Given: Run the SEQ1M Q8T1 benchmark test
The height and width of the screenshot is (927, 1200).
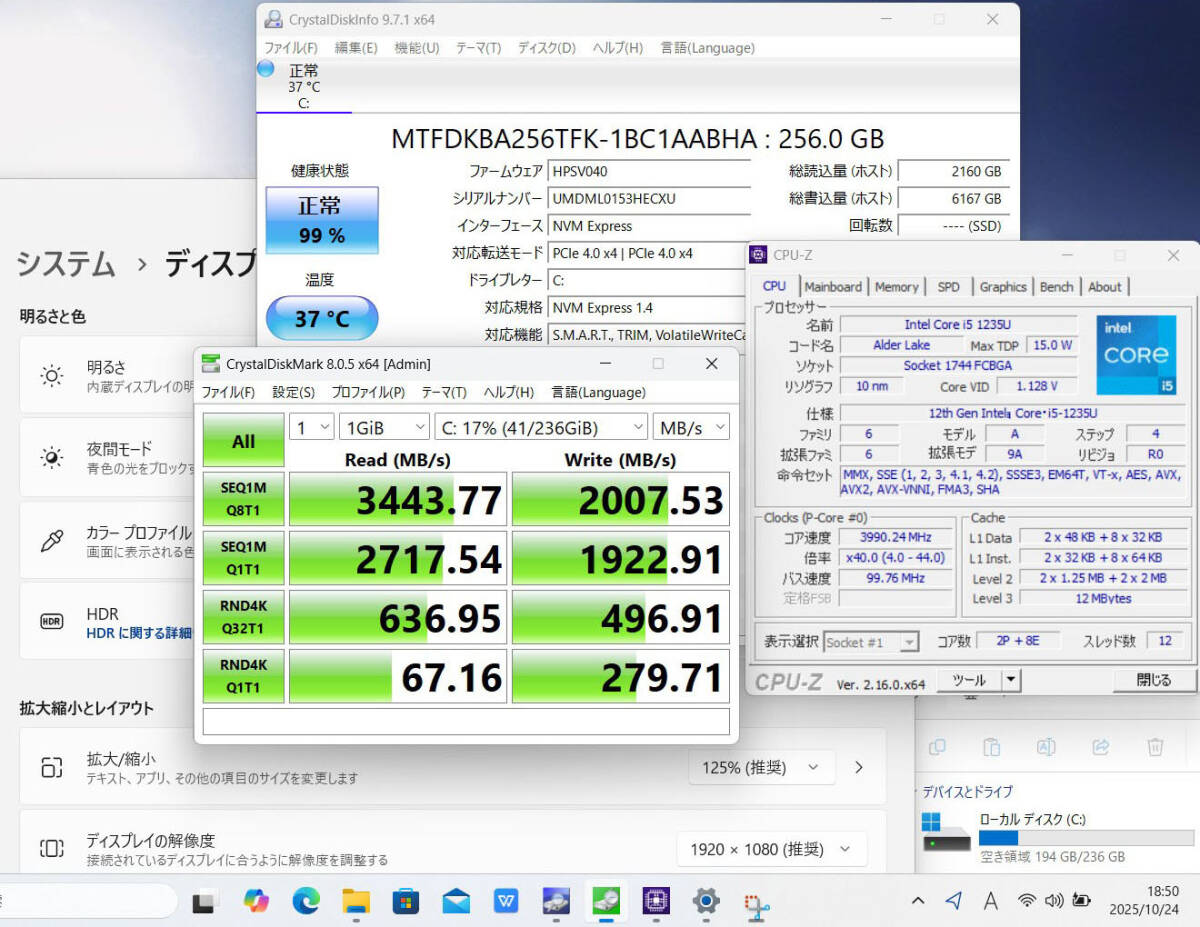Looking at the screenshot, I should pos(243,499).
